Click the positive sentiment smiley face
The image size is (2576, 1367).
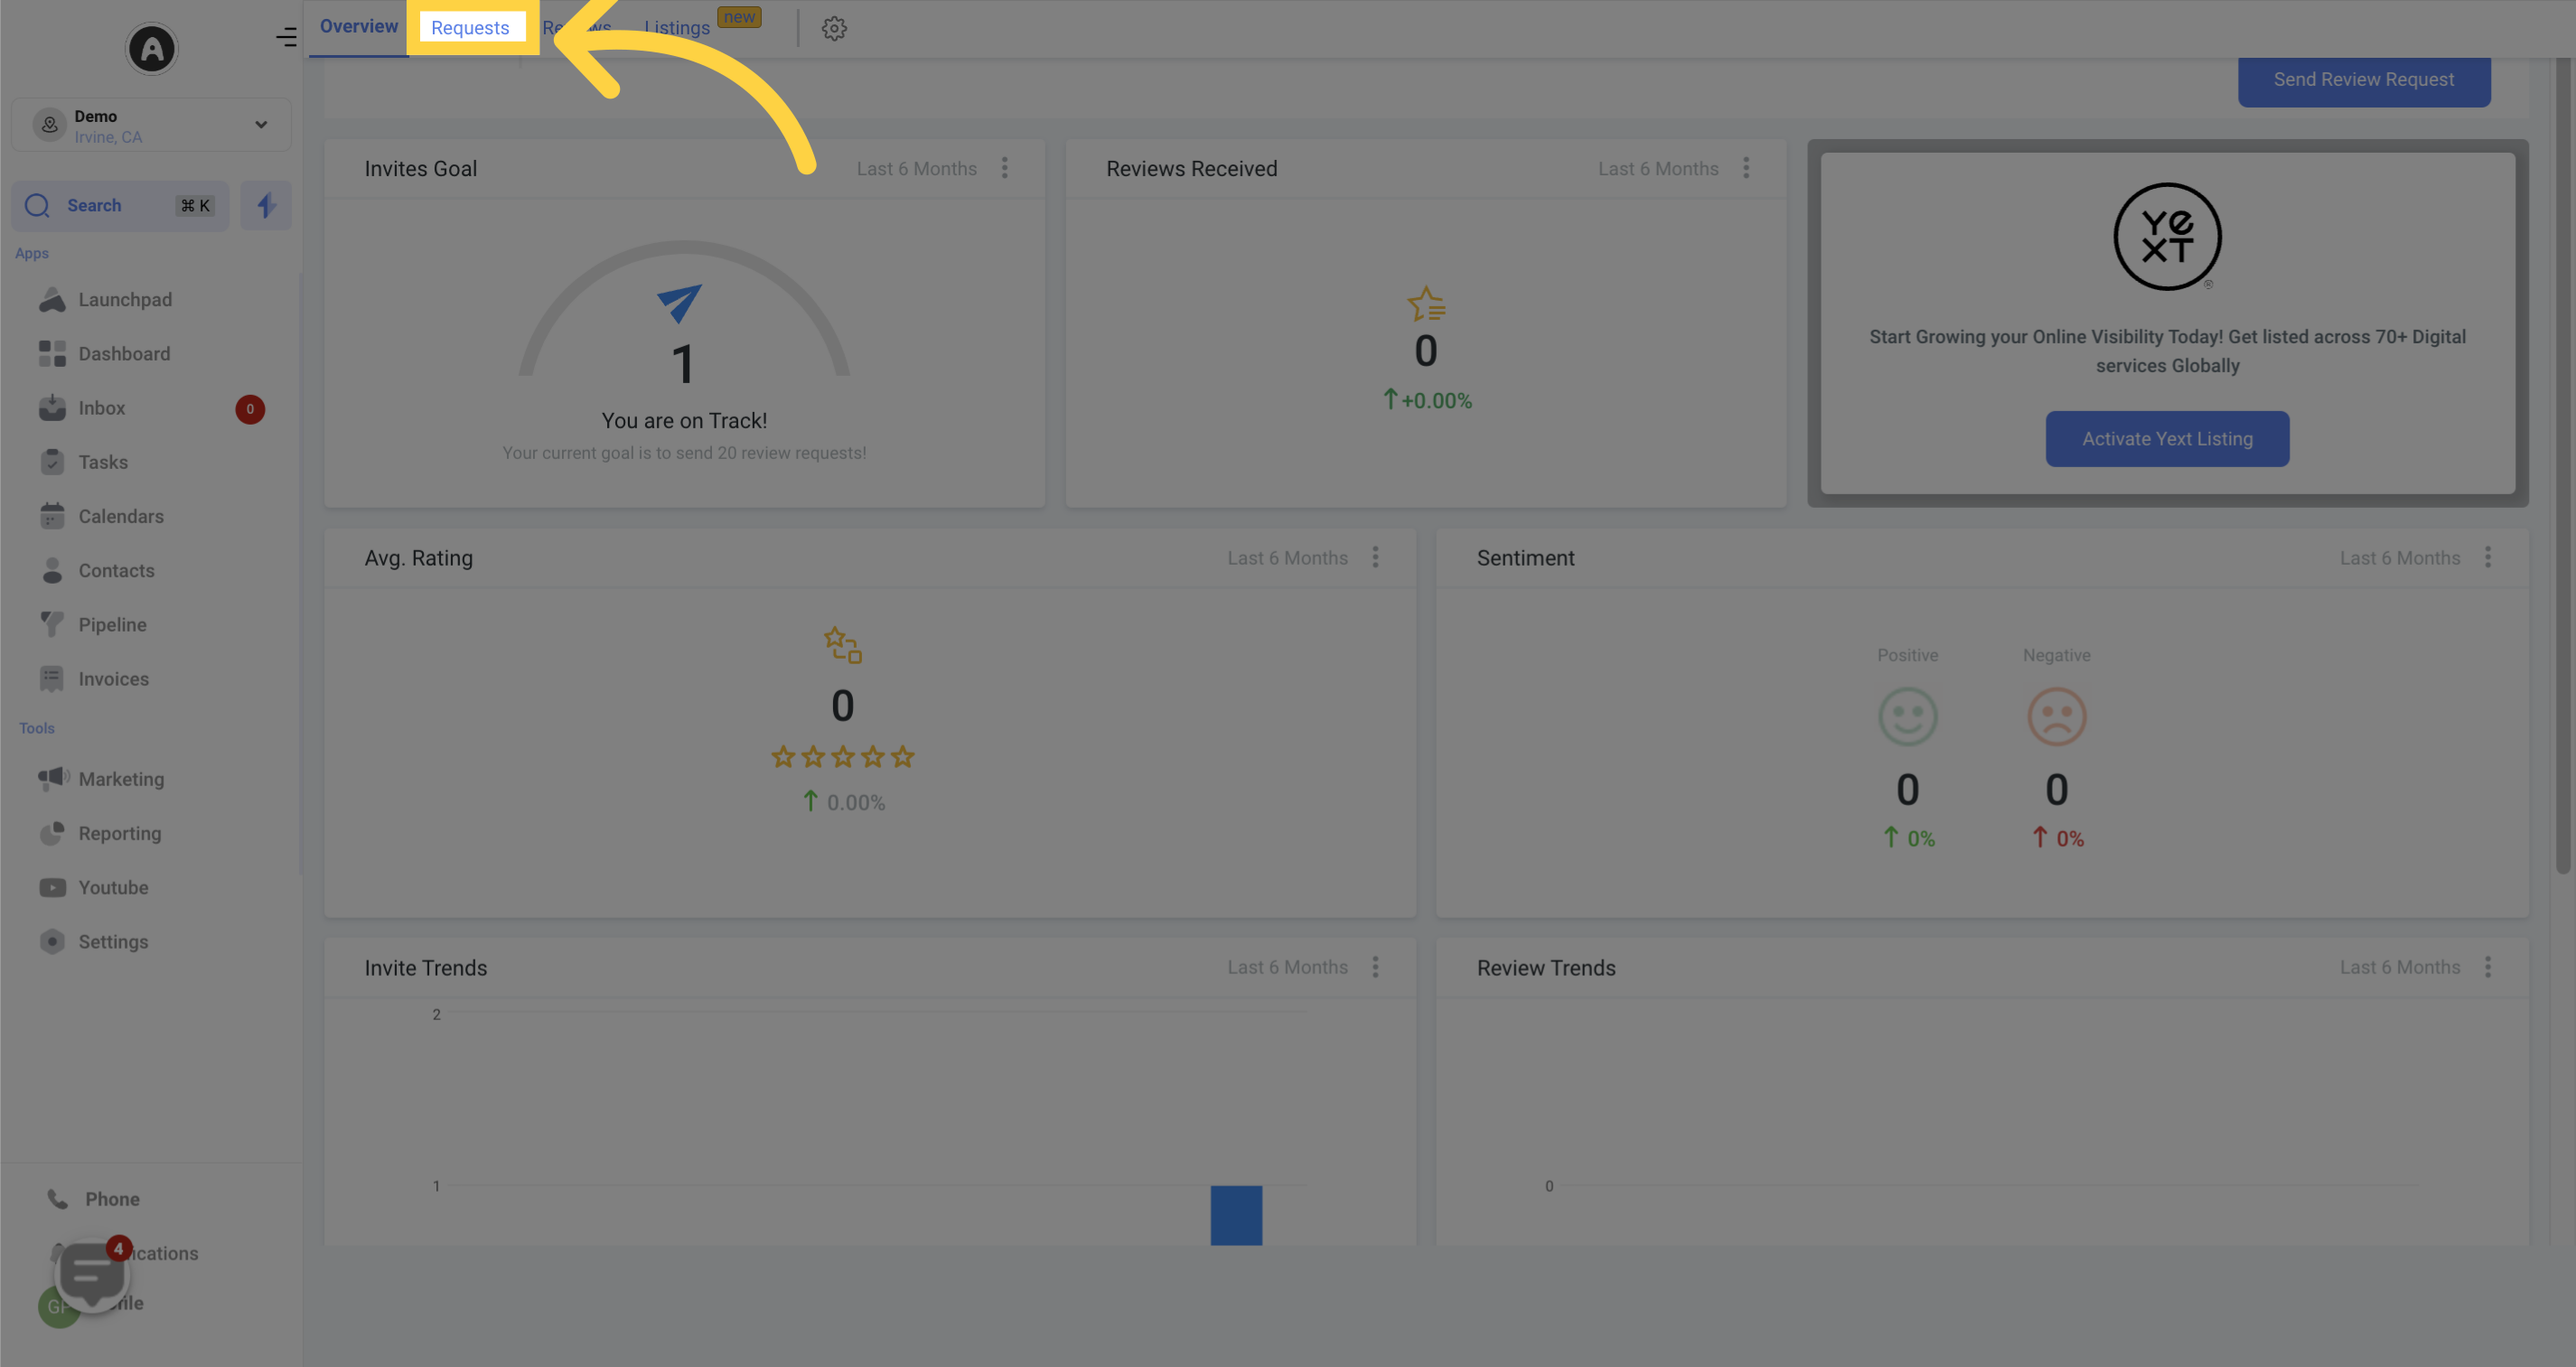click(x=1907, y=716)
